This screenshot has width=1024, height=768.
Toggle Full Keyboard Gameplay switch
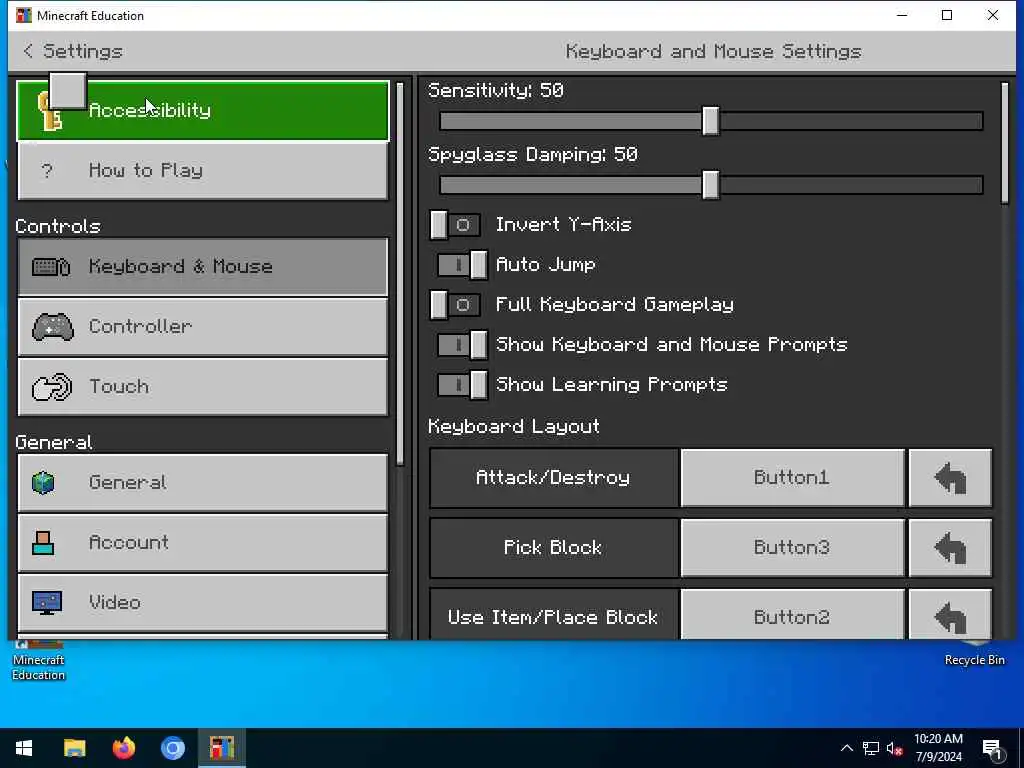pyautogui.click(x=455, y=304)
